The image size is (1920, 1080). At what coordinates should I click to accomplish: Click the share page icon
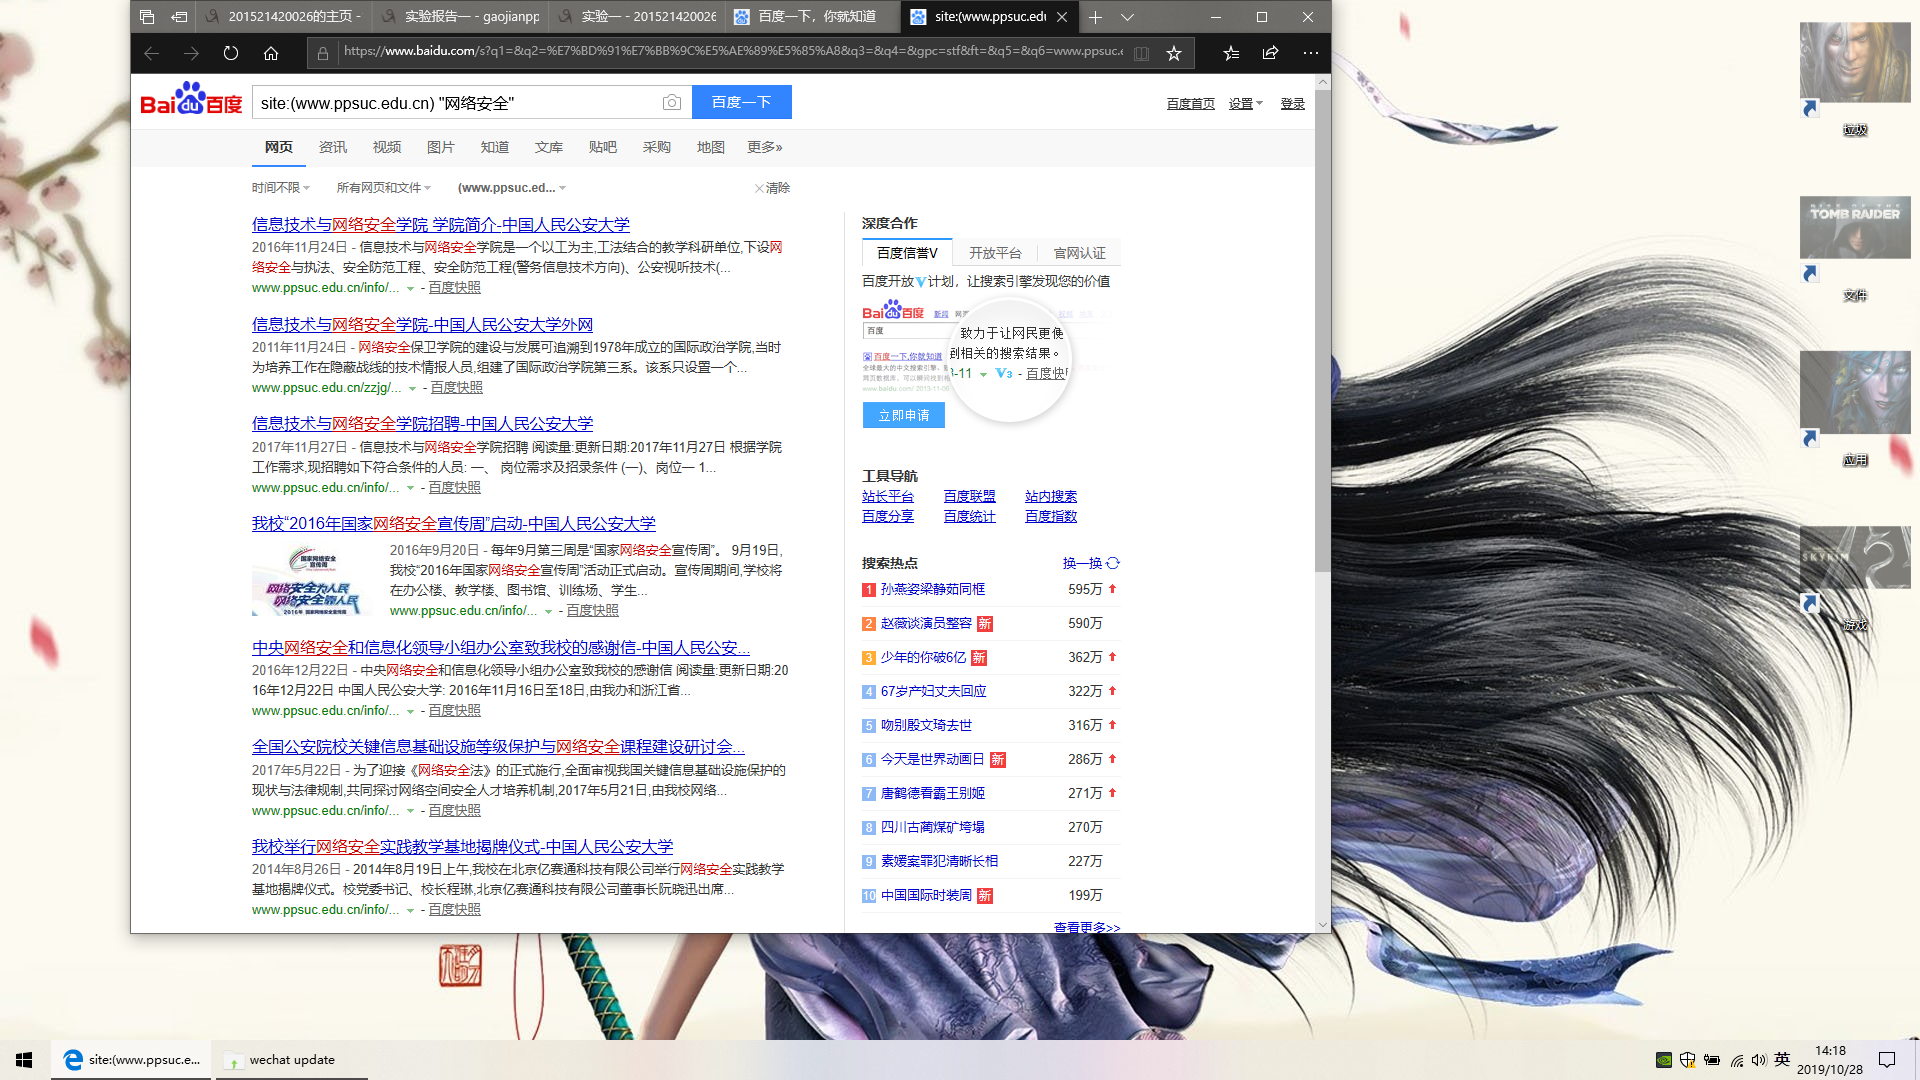(1270, 53)
